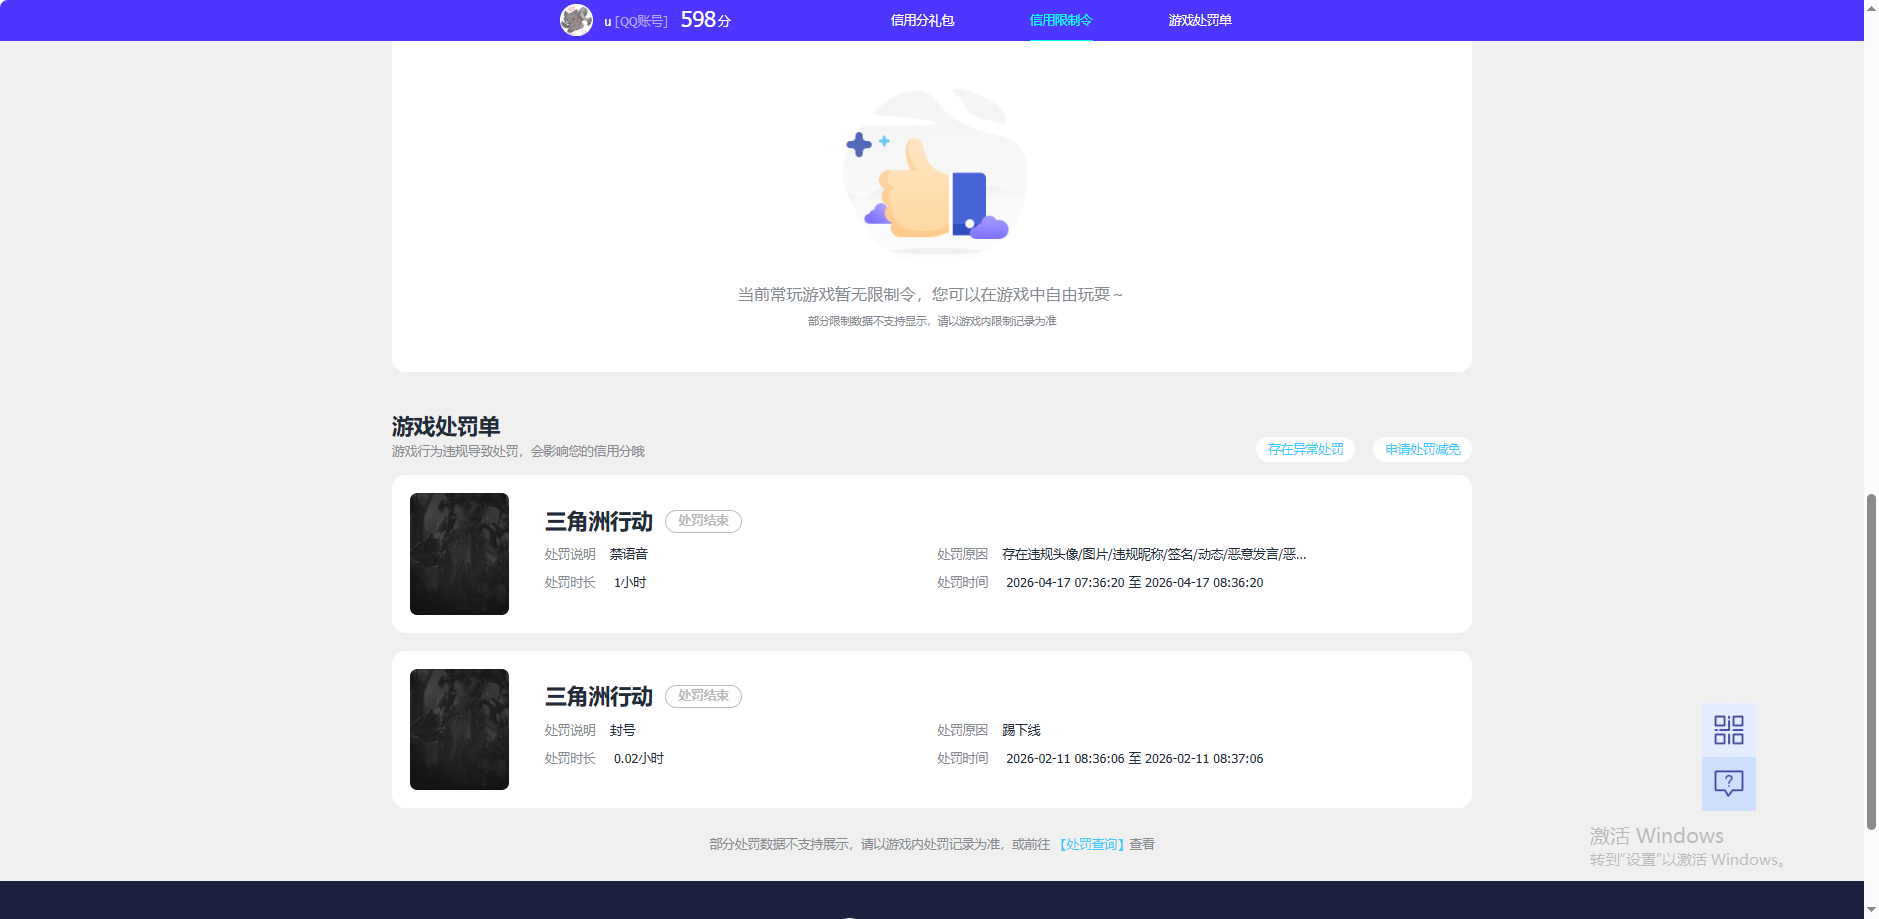Go to 游戏处罚单 tab
This screenshot has width=1879, height=919.
(x=1200, y=20)
